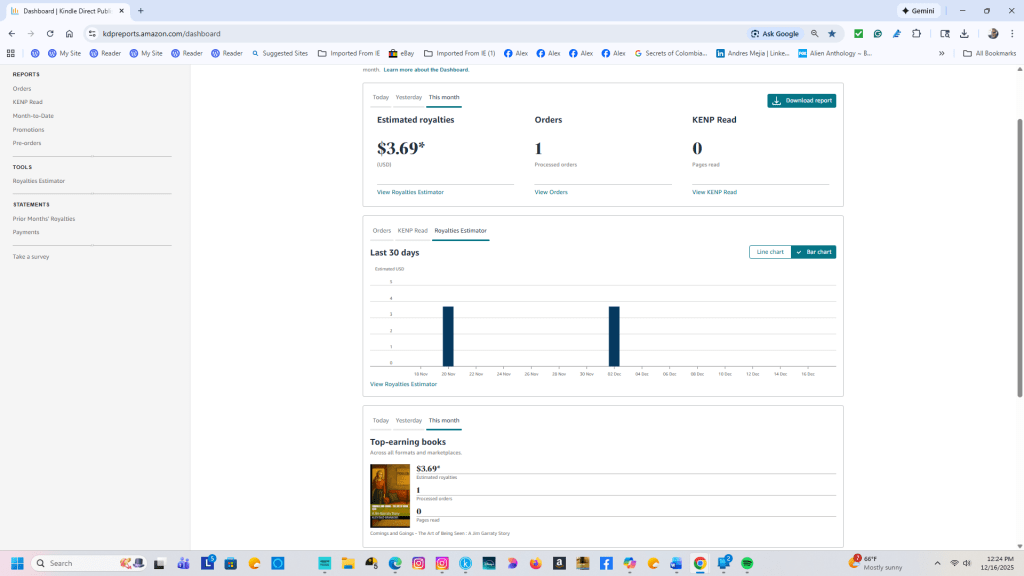Open the Chrome three-dot menu
The image size is (1024, 576).
click(1012, 33)
